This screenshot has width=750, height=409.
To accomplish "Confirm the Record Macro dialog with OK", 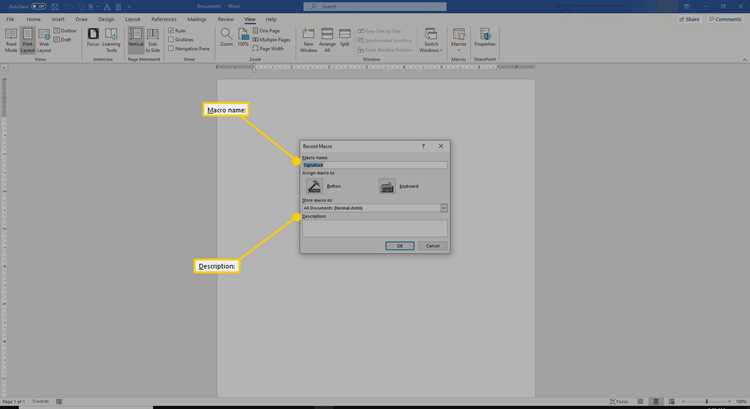I will (x=400, y=246).
